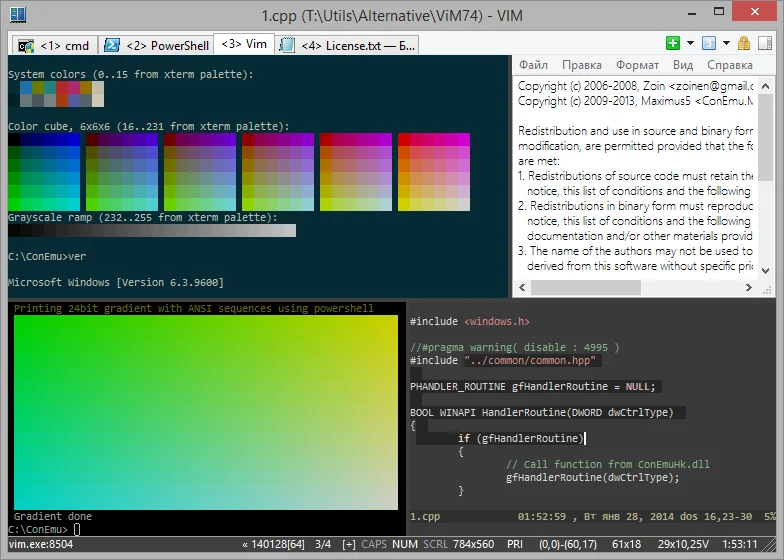Open the Файл menu
The width and height of the screenshot is (784, 560).
(x=533, y=65)
